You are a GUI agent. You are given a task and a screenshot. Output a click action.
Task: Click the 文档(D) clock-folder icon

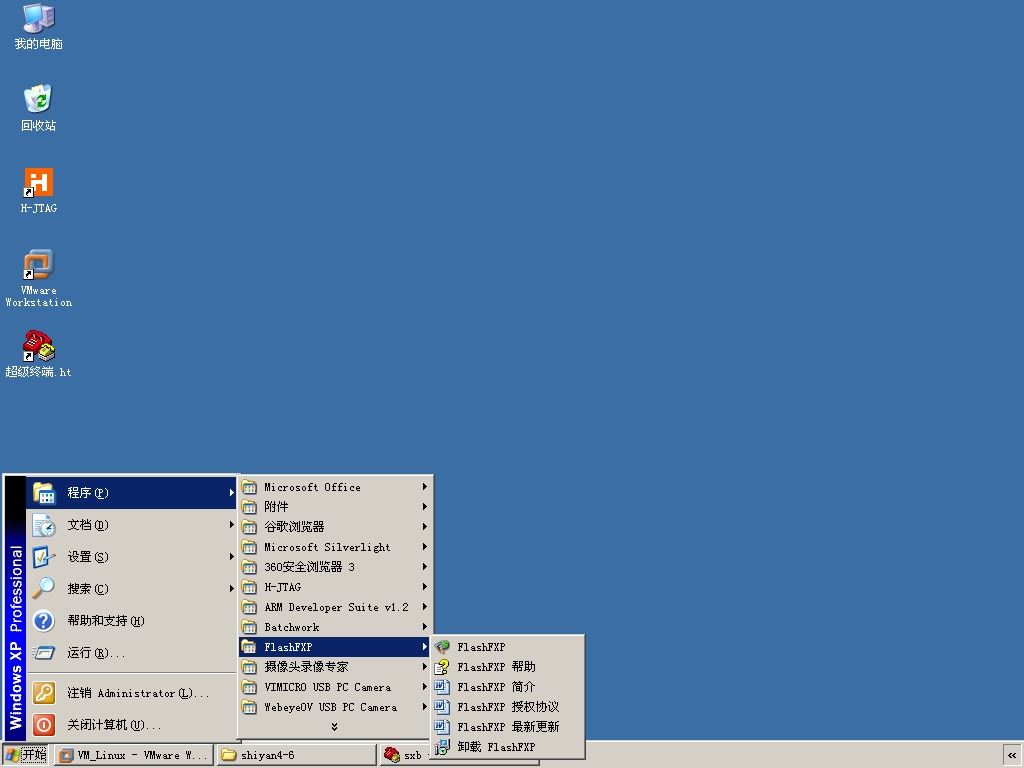coord(44,525)
